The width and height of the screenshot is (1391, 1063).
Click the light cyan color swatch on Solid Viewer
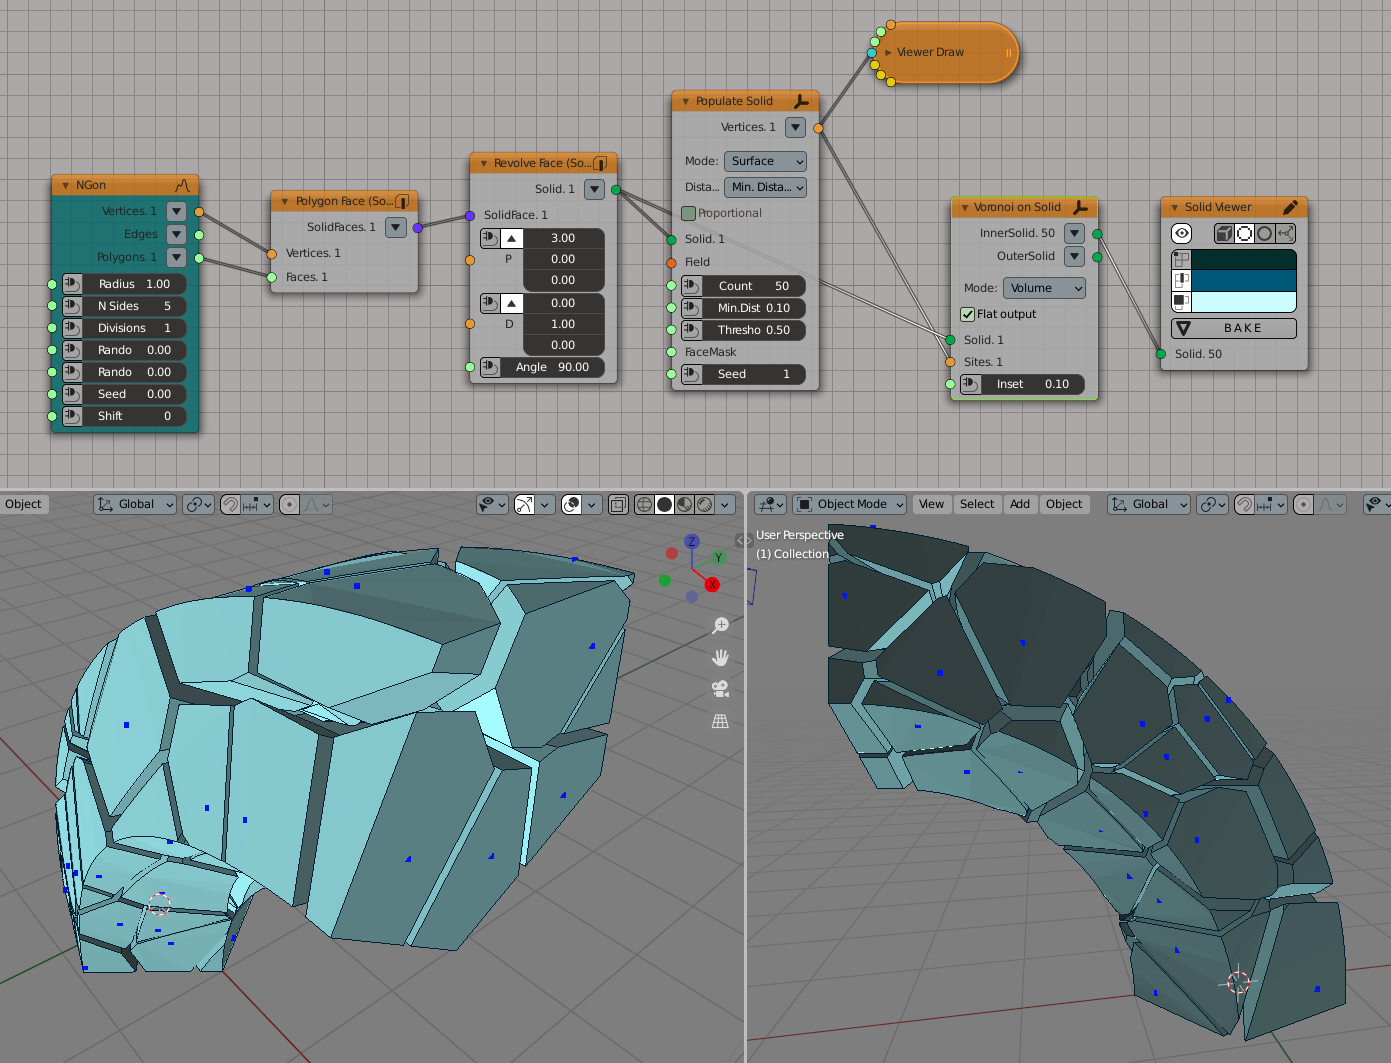coord(1245,301)
